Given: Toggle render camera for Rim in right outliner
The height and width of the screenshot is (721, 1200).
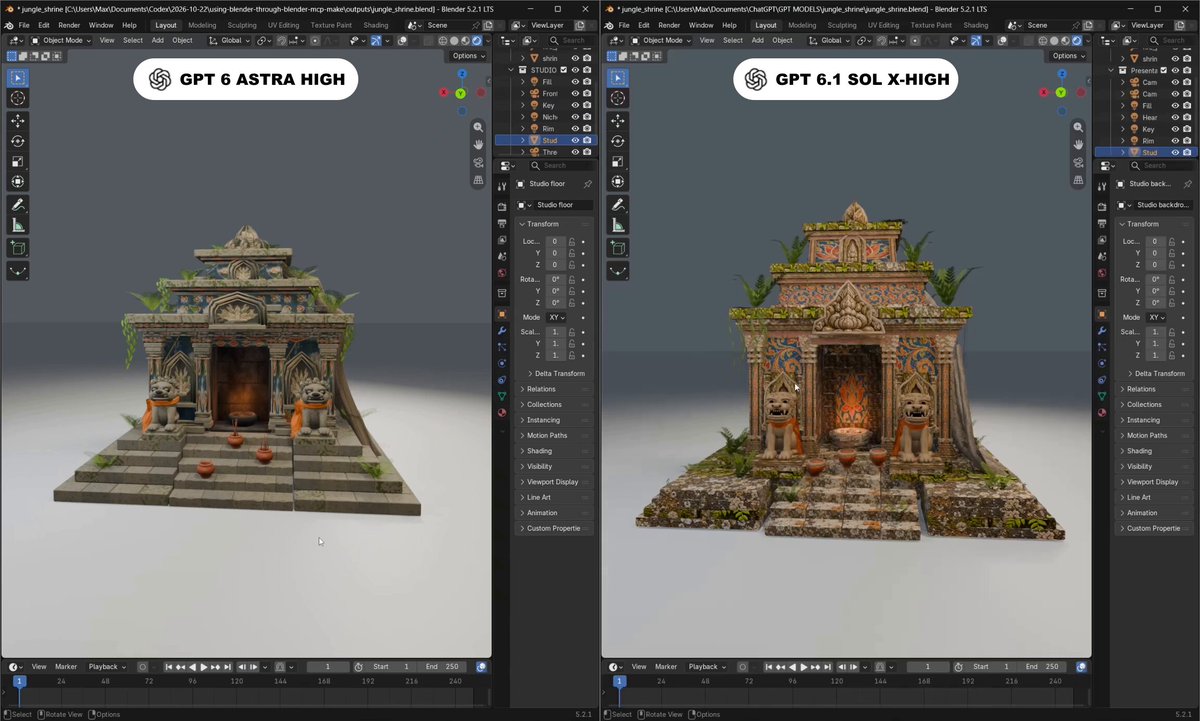Looking at the screenshot, I should [x=1187, y=141].
